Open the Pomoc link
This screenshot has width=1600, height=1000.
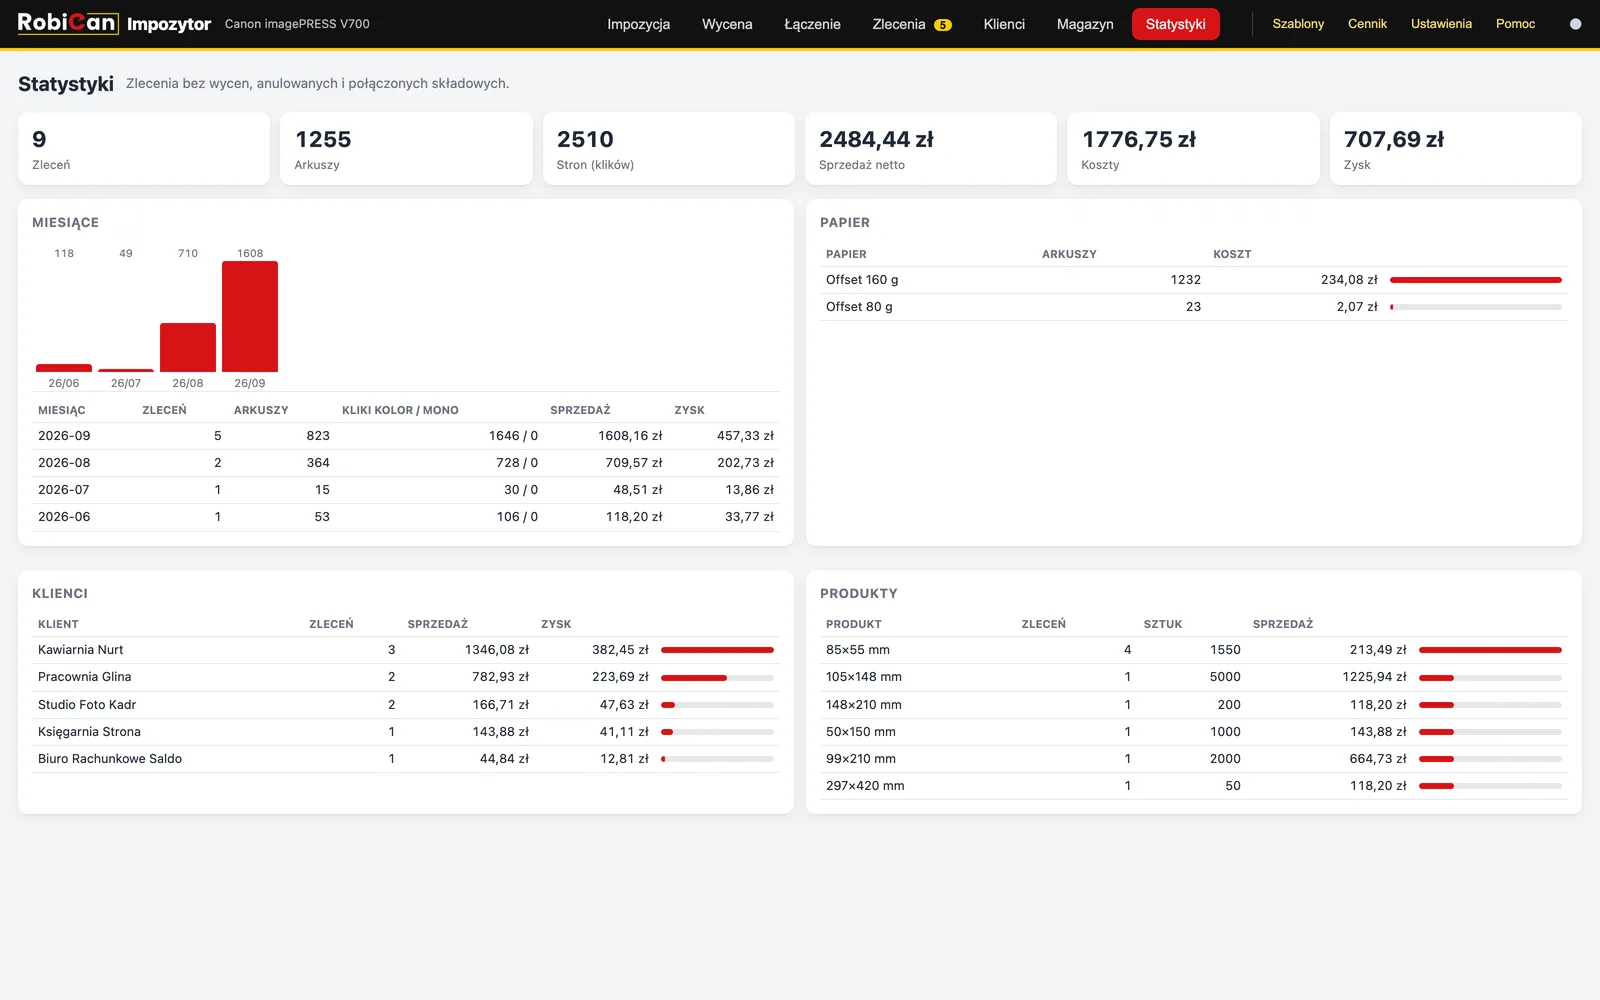1515,24
